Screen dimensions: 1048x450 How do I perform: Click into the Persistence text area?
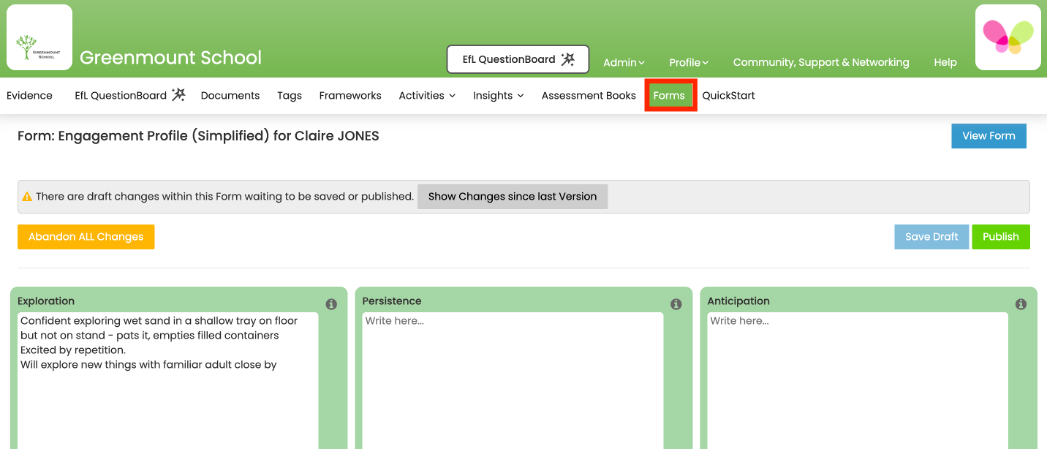click(x=513, y=380)
